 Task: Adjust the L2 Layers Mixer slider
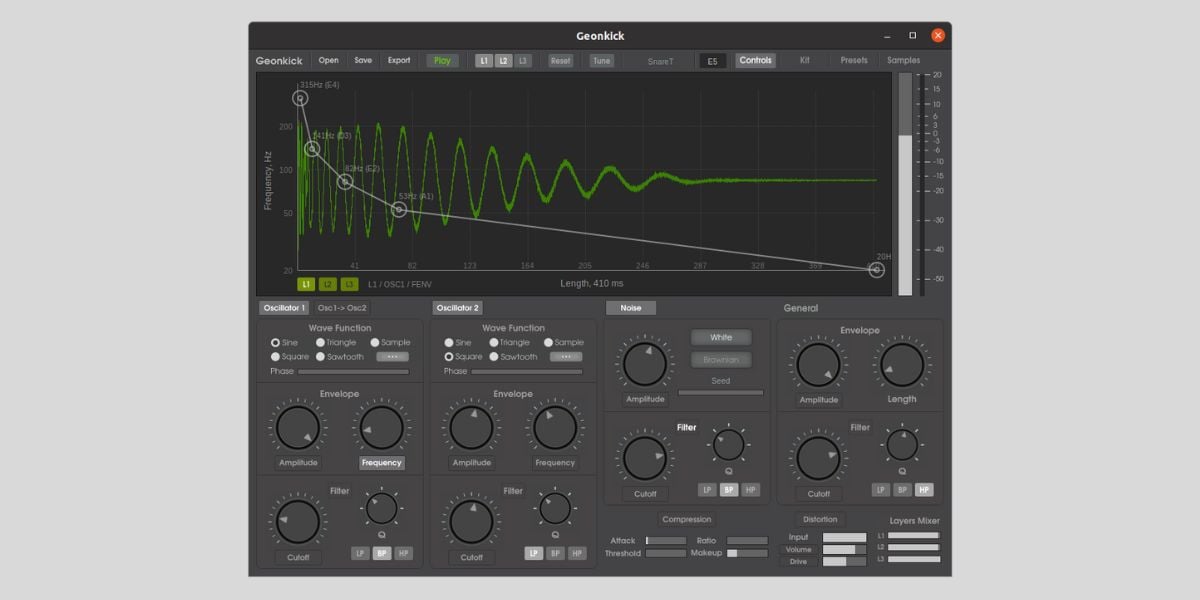[x=914, y=547]
